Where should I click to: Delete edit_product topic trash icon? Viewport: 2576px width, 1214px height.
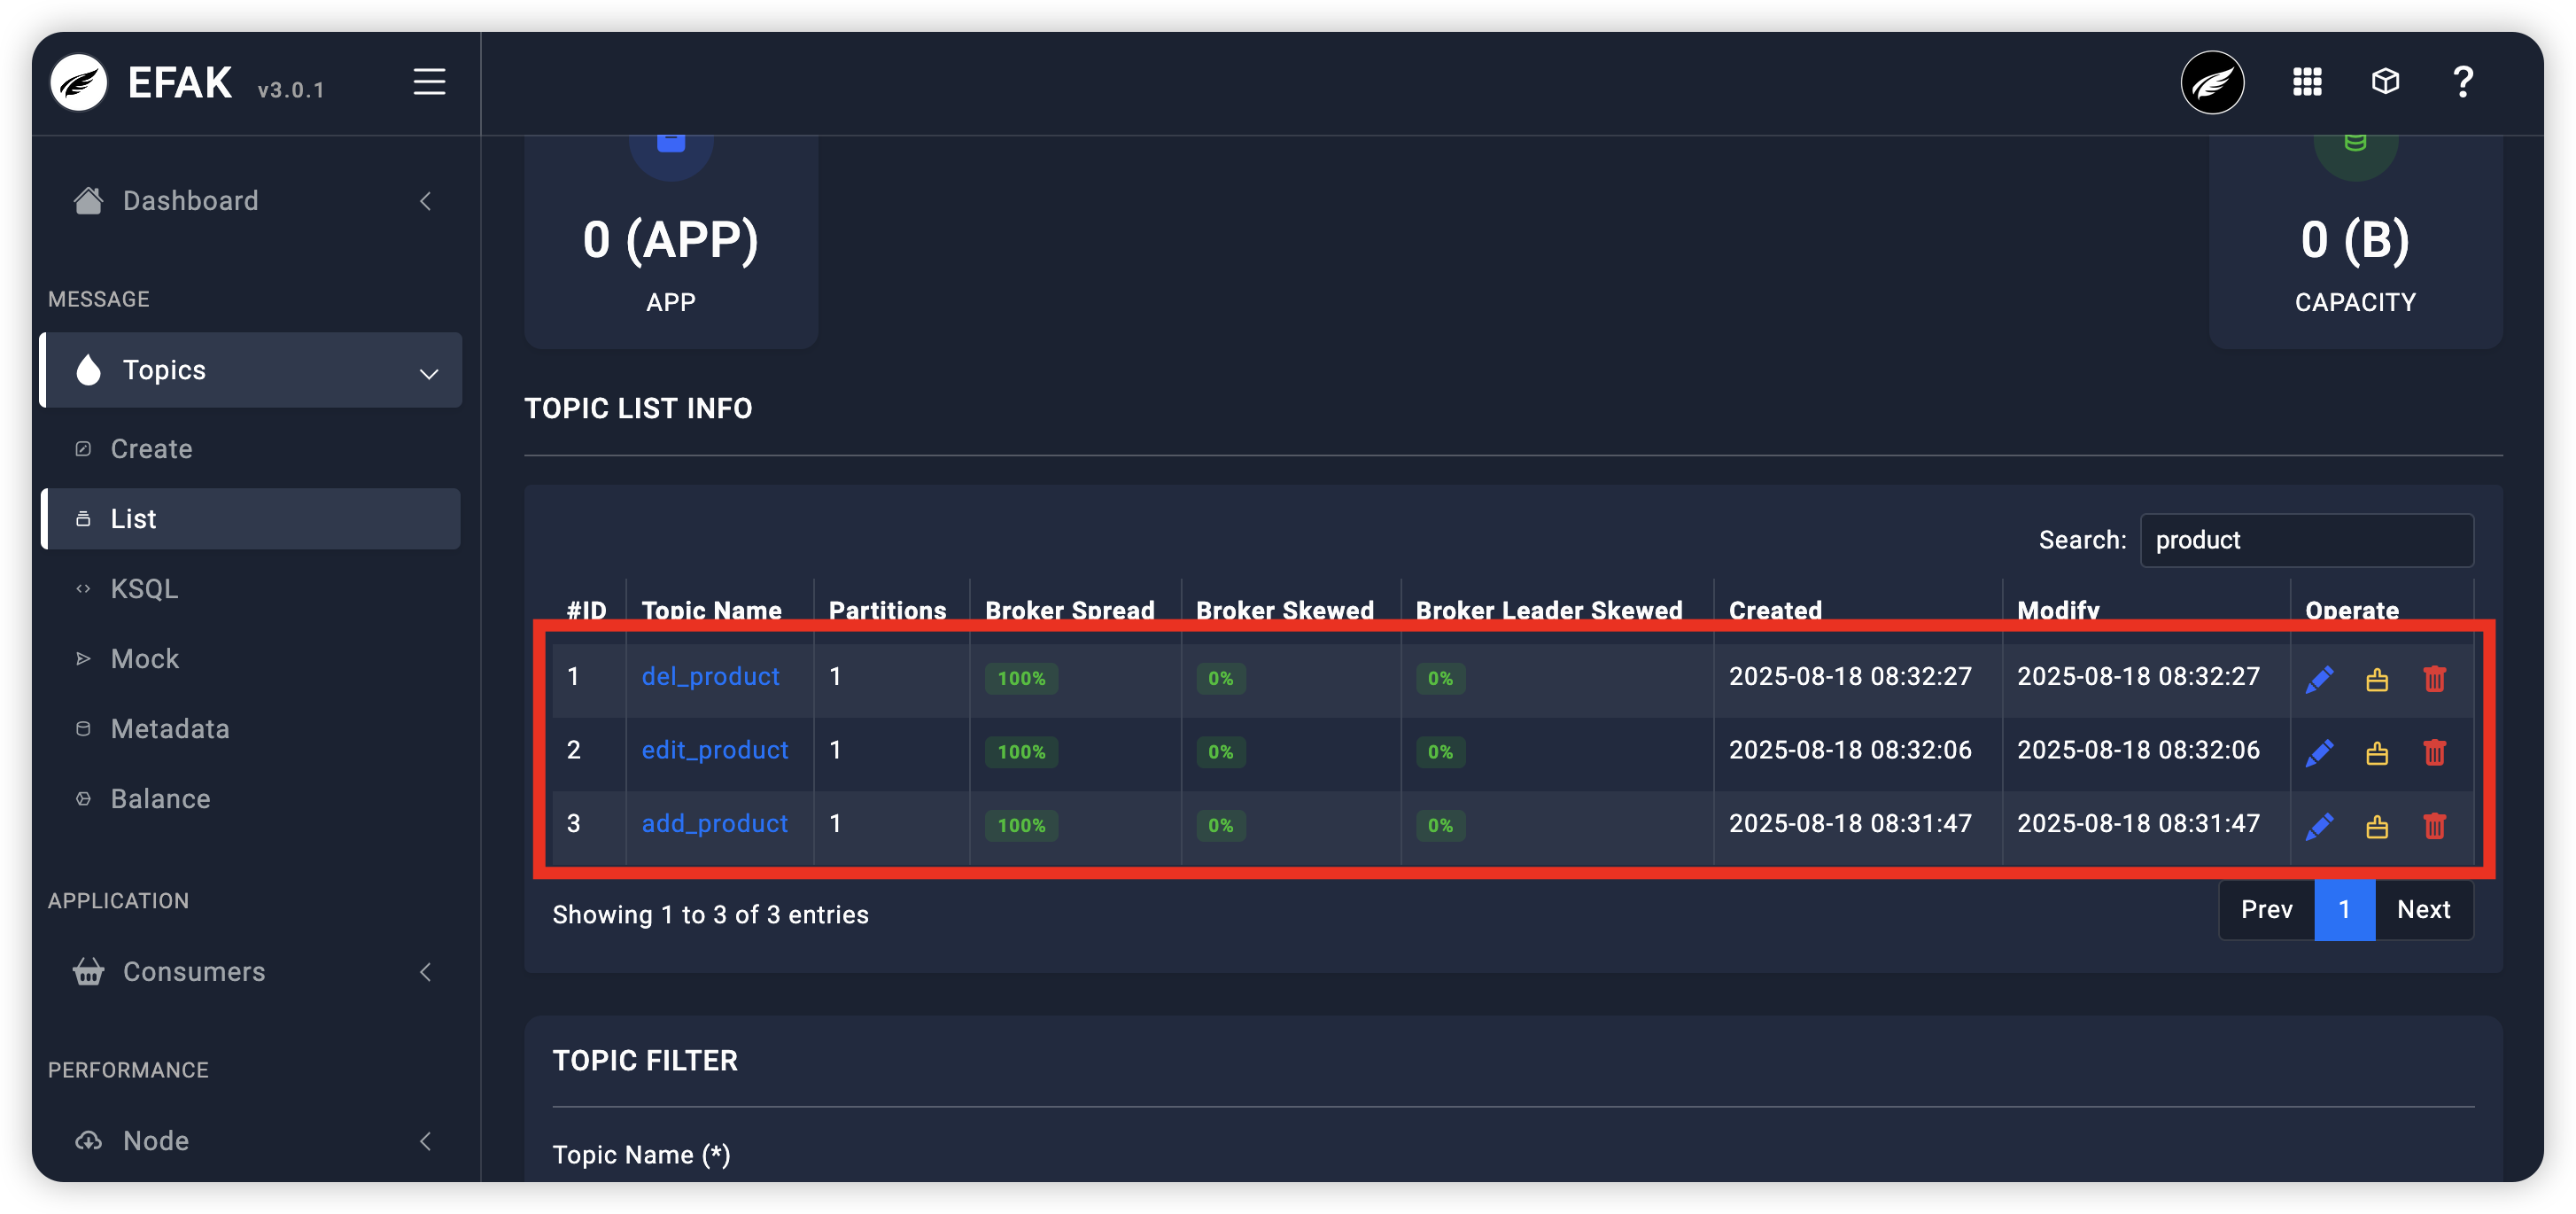pyautogui.click(x=2434, y=752)
